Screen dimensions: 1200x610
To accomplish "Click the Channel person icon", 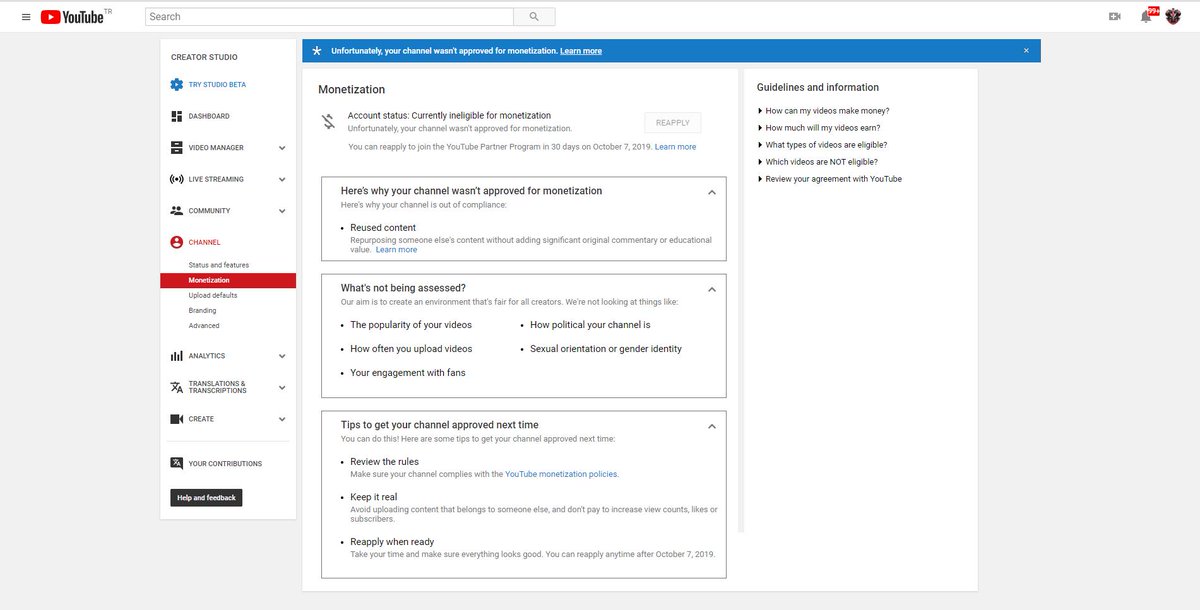I will point(177,242).
